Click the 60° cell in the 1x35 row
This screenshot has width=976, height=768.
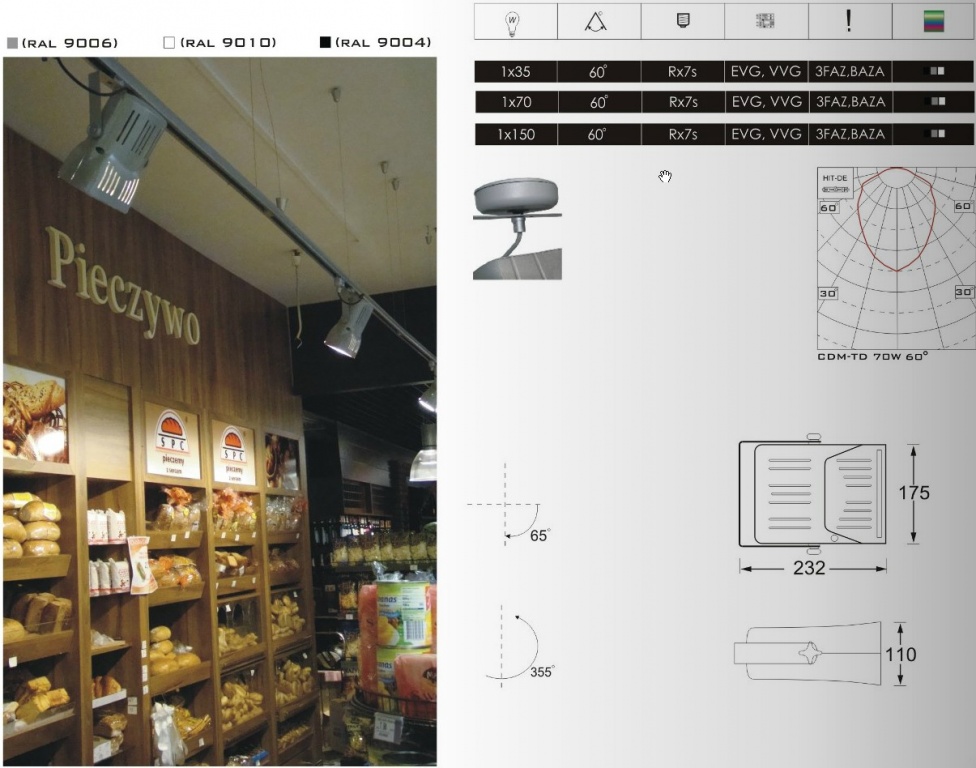(x=599, y=72)
